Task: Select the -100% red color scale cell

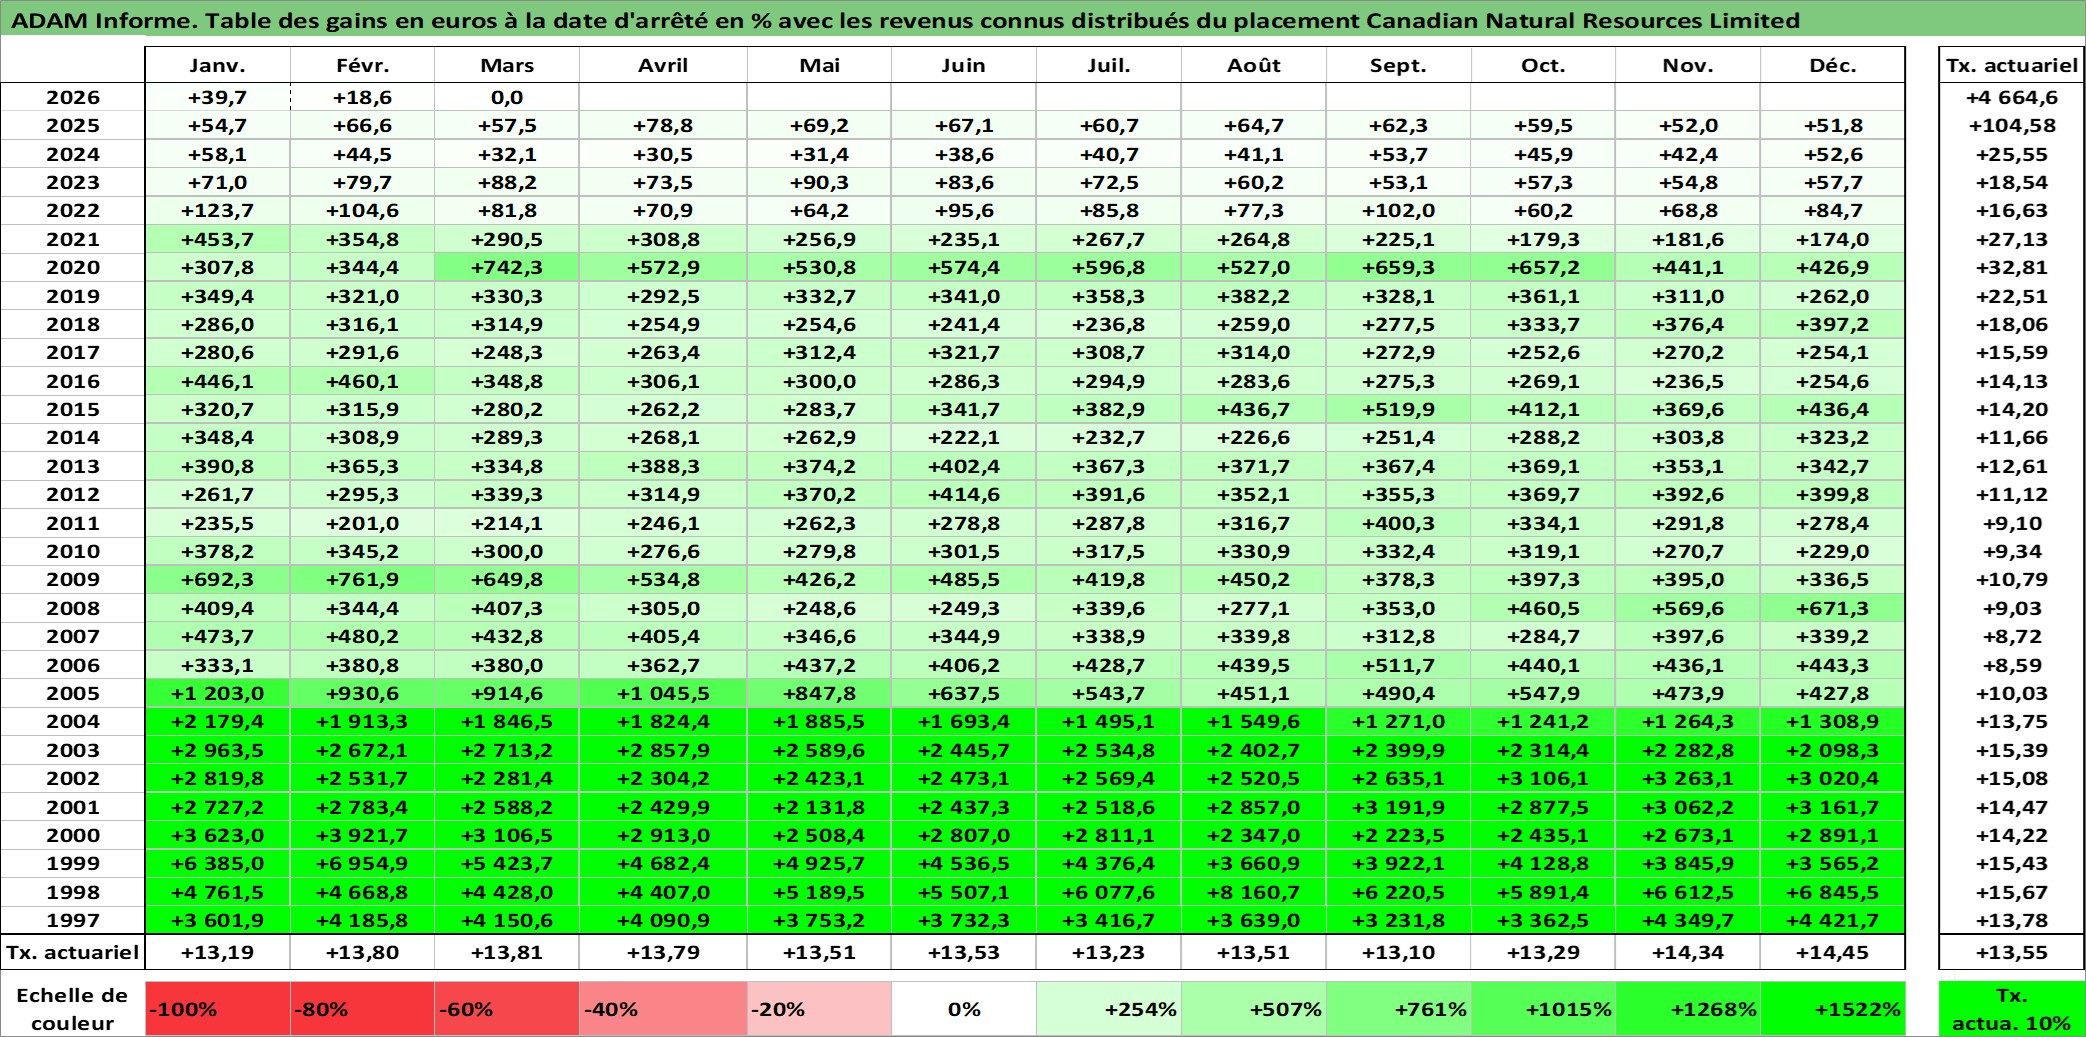Action: click(x=218, y=1009)
